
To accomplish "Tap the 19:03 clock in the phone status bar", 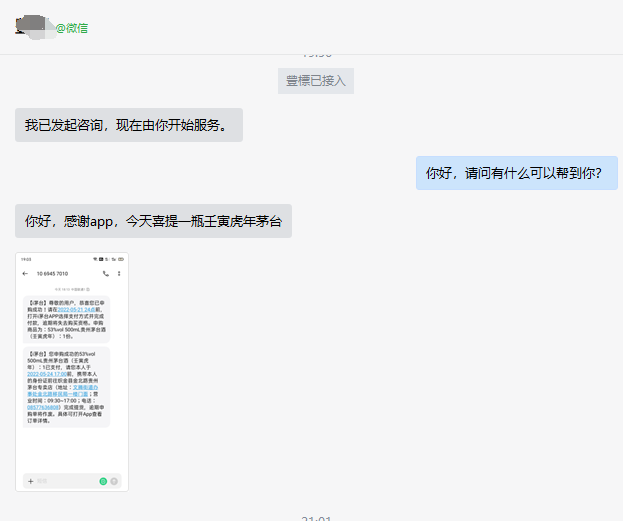I will [26, 259].
